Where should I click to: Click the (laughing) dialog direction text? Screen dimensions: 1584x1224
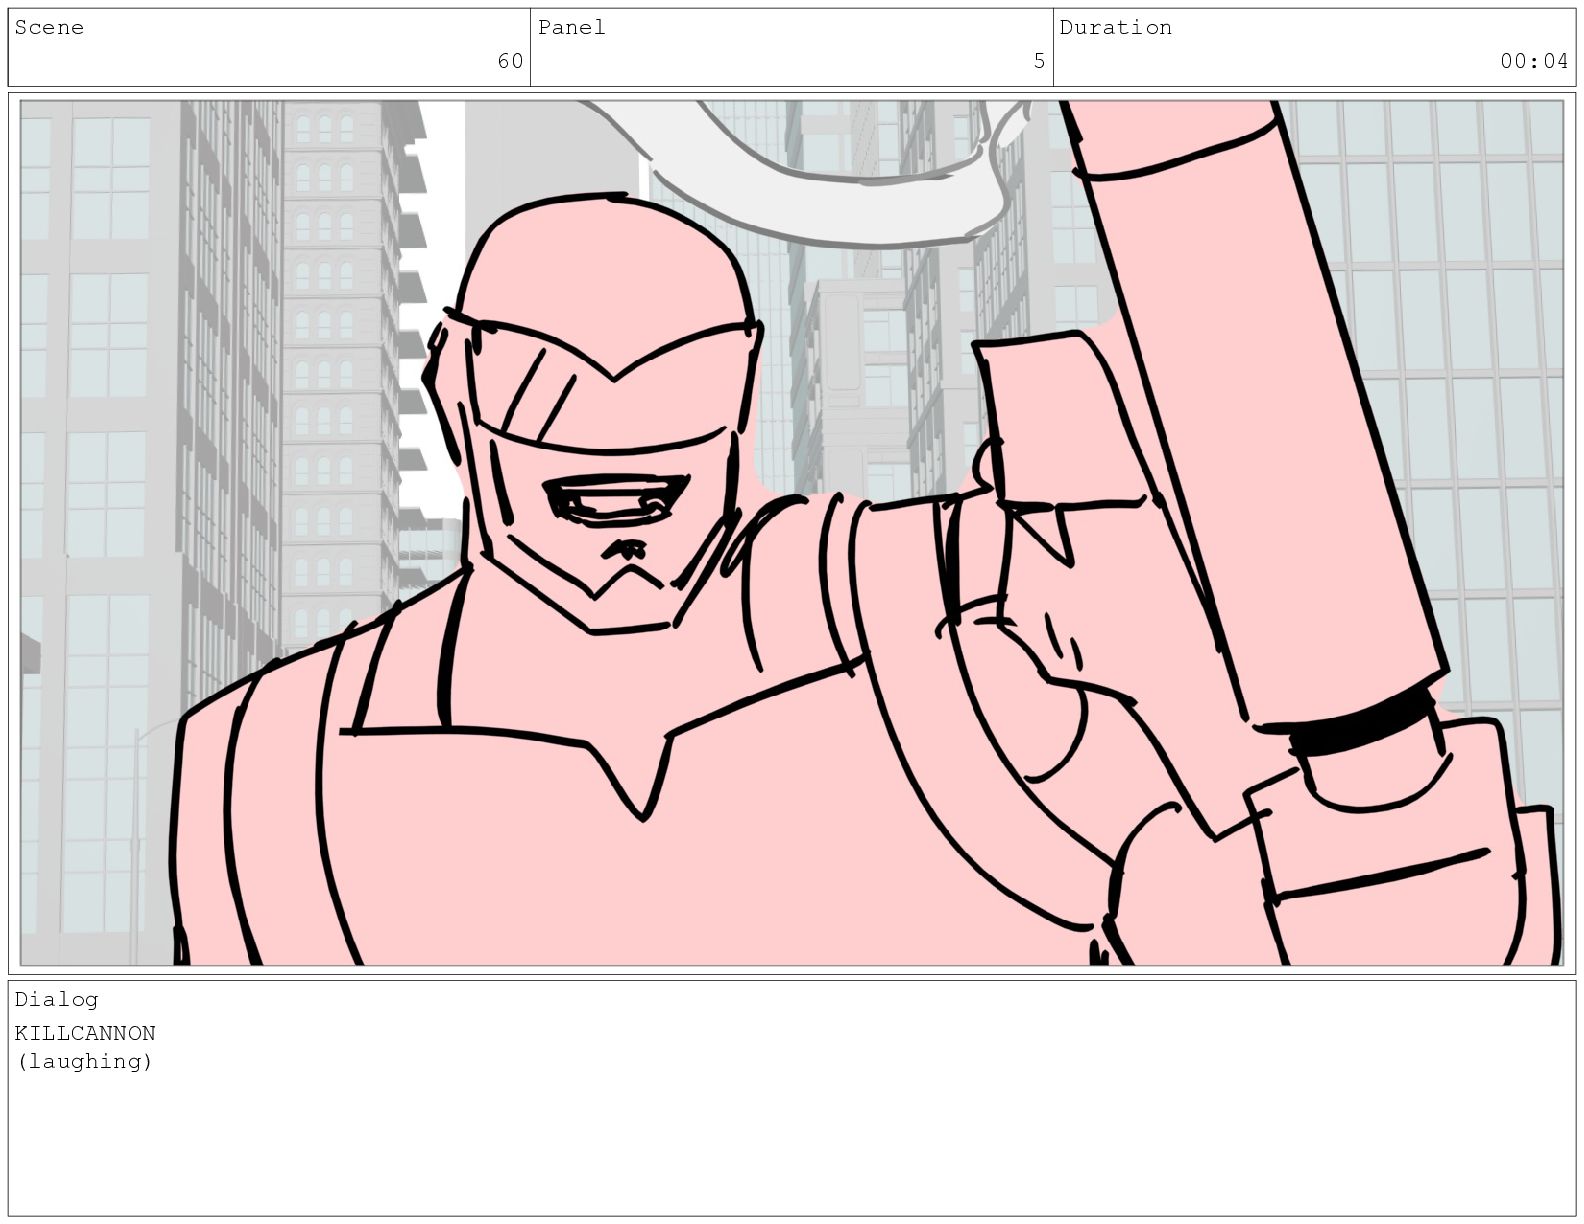click(85, 1061)
